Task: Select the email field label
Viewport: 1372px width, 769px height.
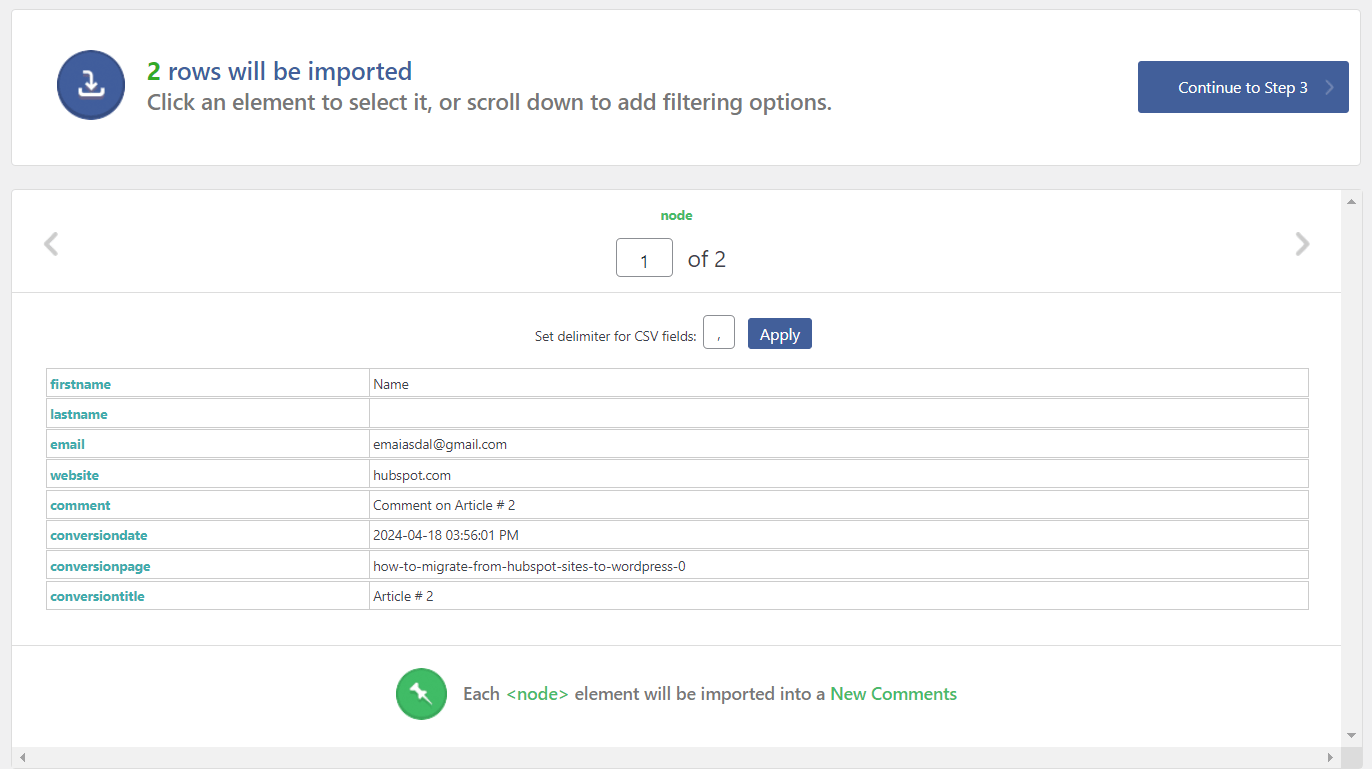Action: (x=68, y=444)
